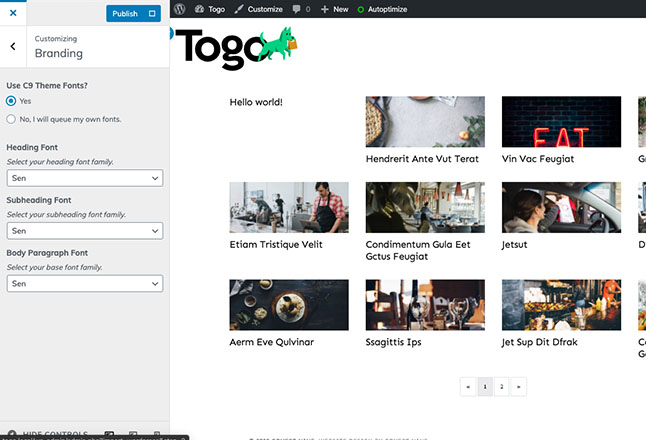This screenshot has width=646, height=440.
Task: Select No, I will queue my own fonts
Action: (11, 119)
